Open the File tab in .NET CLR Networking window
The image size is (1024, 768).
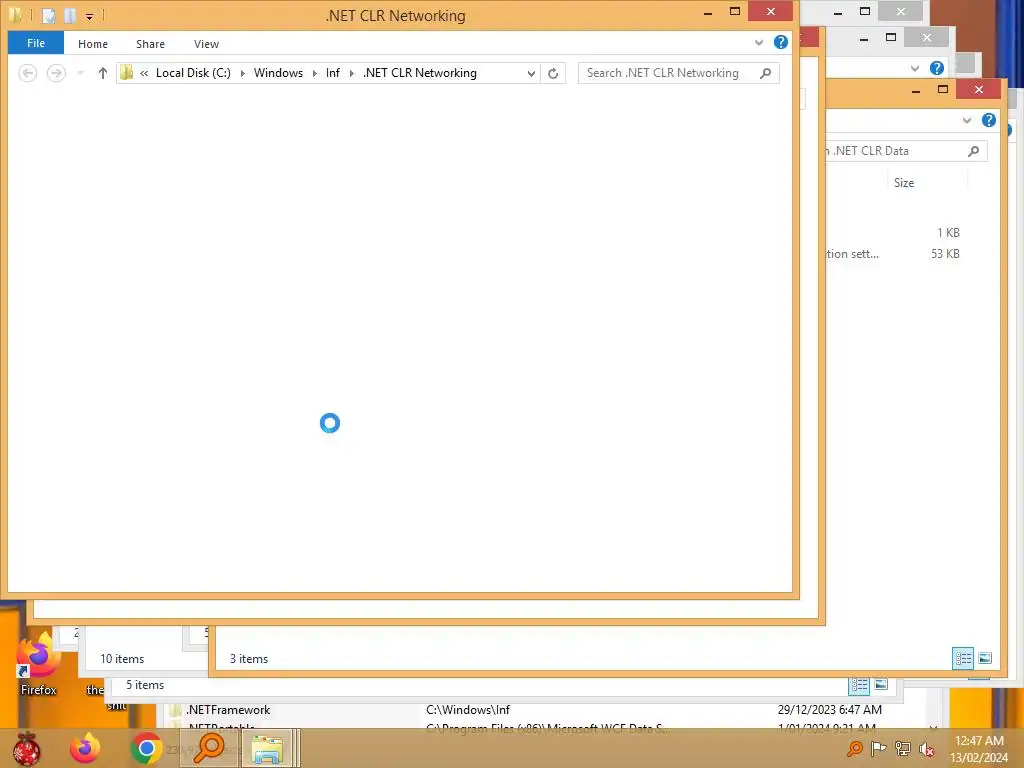coord(36,43)
